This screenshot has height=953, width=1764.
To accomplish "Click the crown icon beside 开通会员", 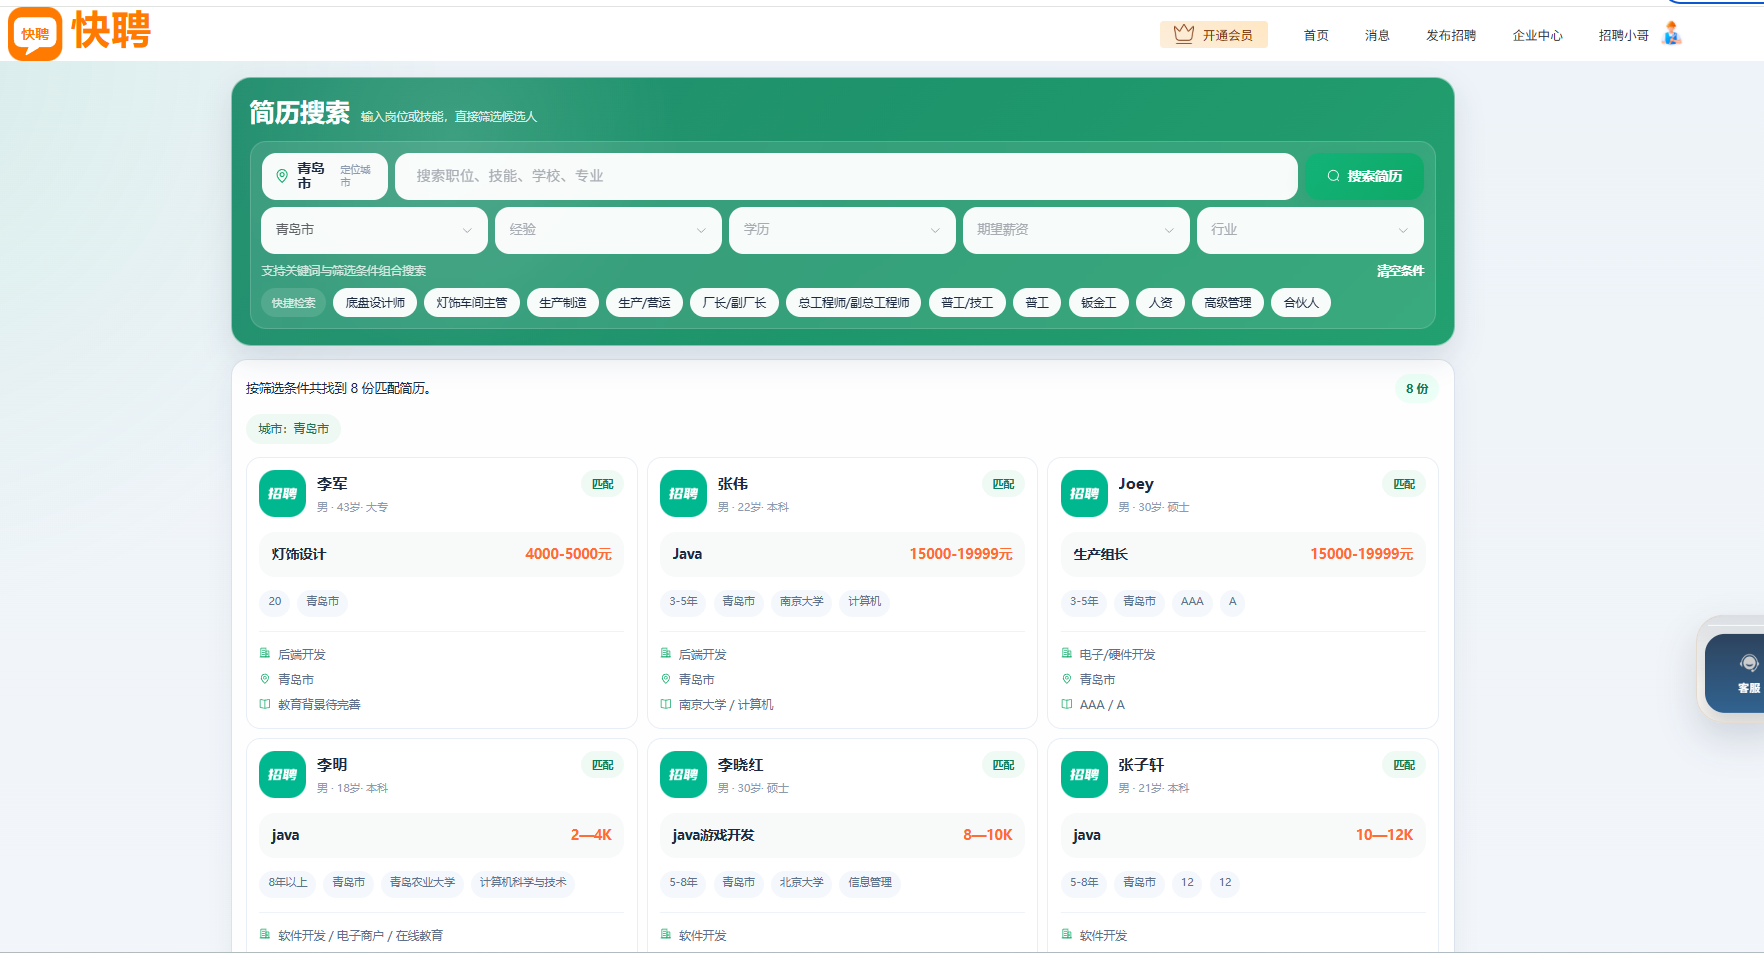I will click(x=1184, y=34).
